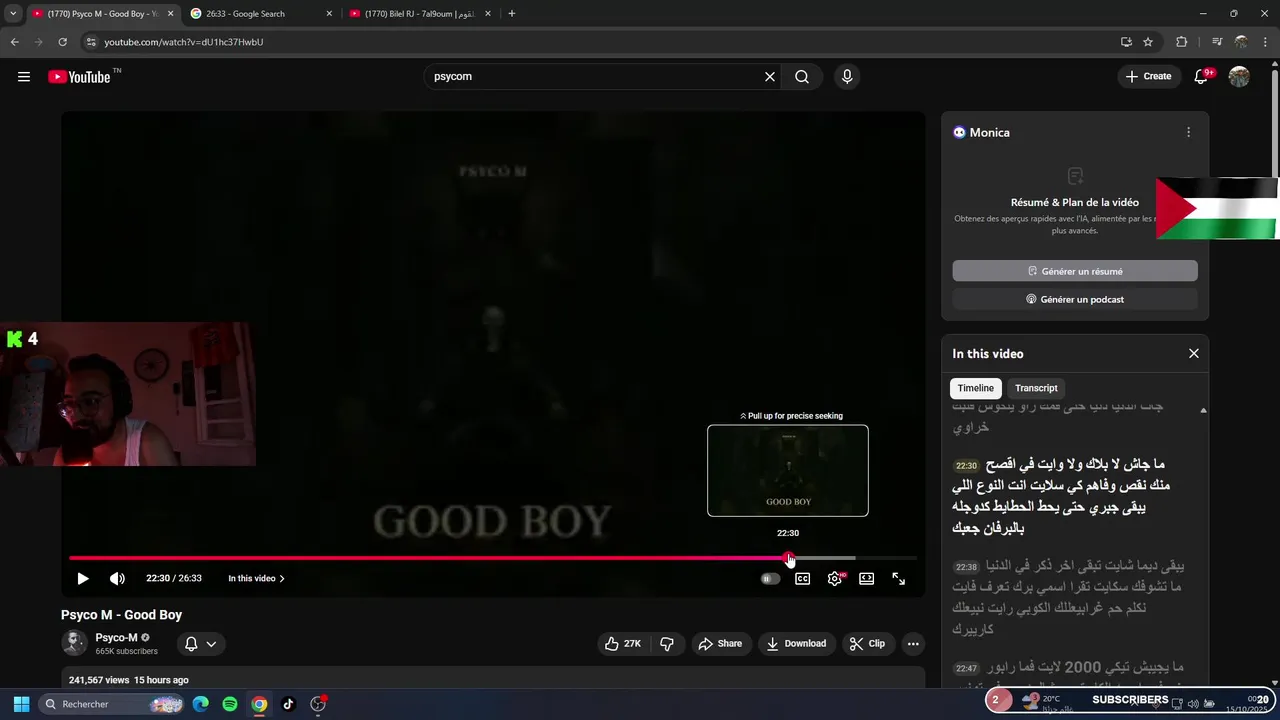The height and width of the screenshot is (720, 1280).
Task: Open the Chrome three-dot menu
Action: tap(1266, 42)
